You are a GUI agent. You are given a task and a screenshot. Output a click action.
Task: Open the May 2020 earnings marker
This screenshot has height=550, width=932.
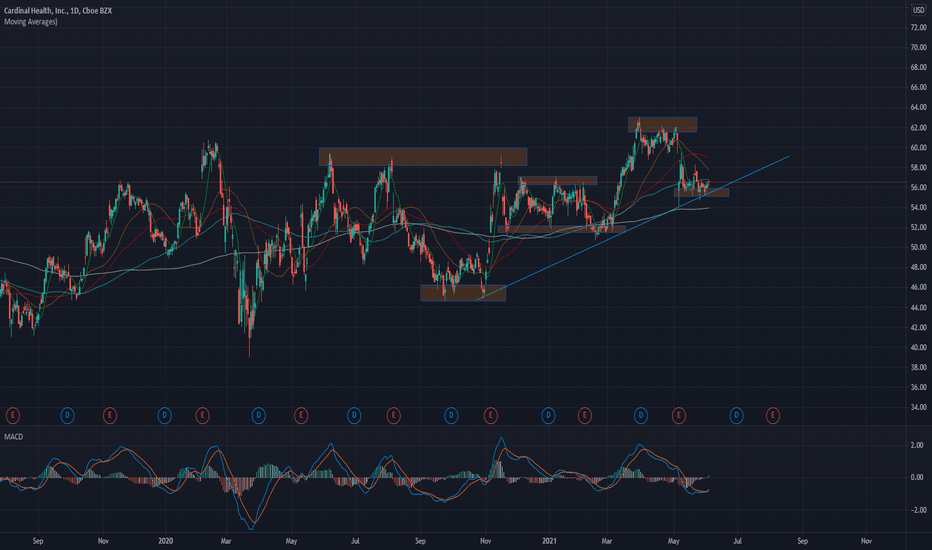[301, 415]
